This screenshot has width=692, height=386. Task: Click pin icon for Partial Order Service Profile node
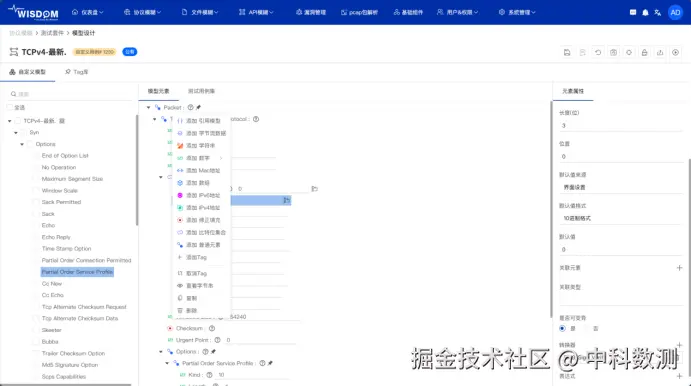(x=270, y=363)
